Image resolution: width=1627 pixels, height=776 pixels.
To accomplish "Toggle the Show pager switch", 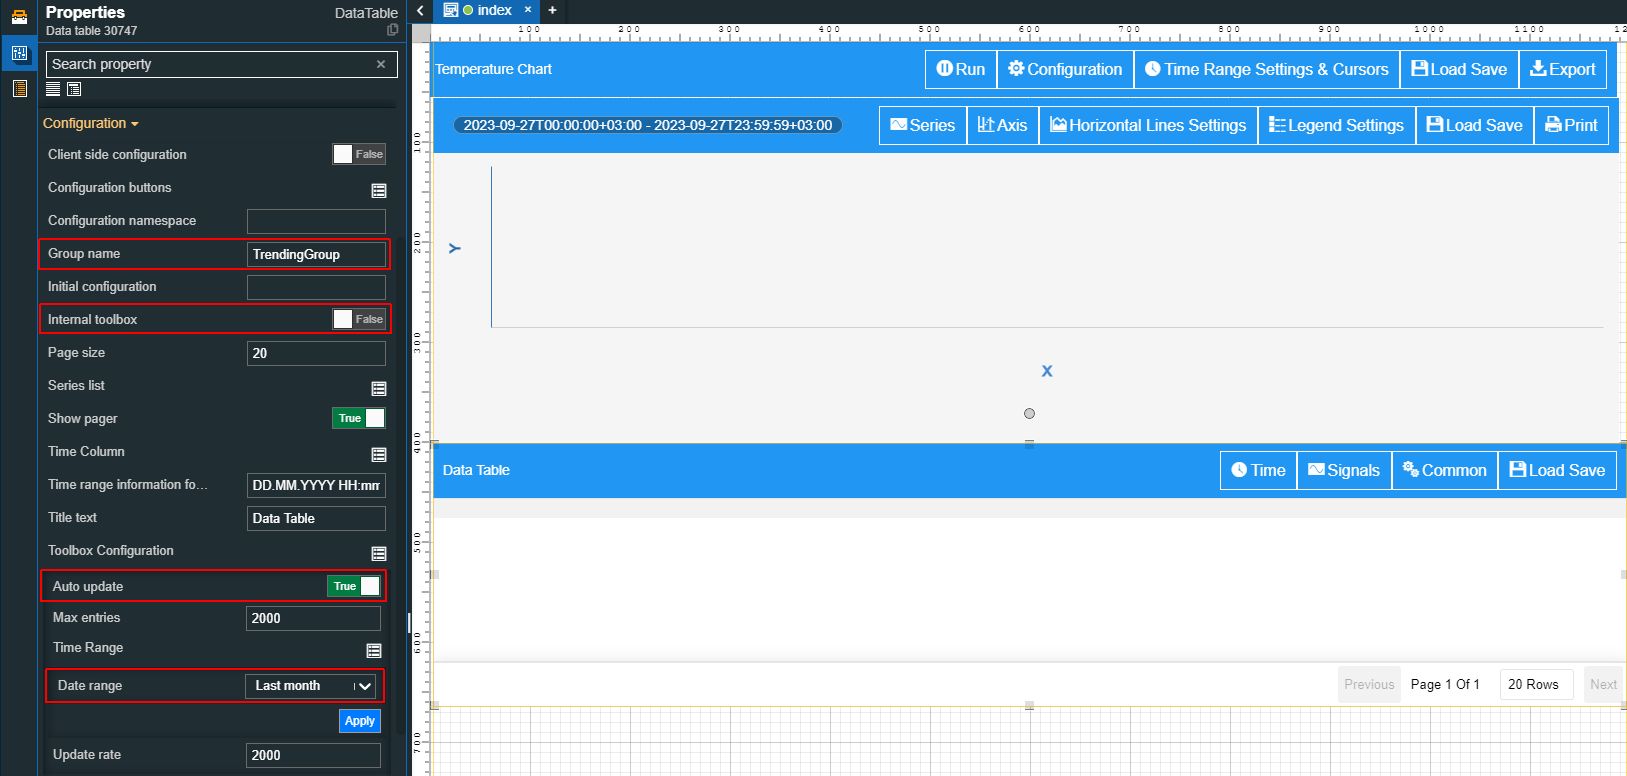I will (x=359, y=418).
